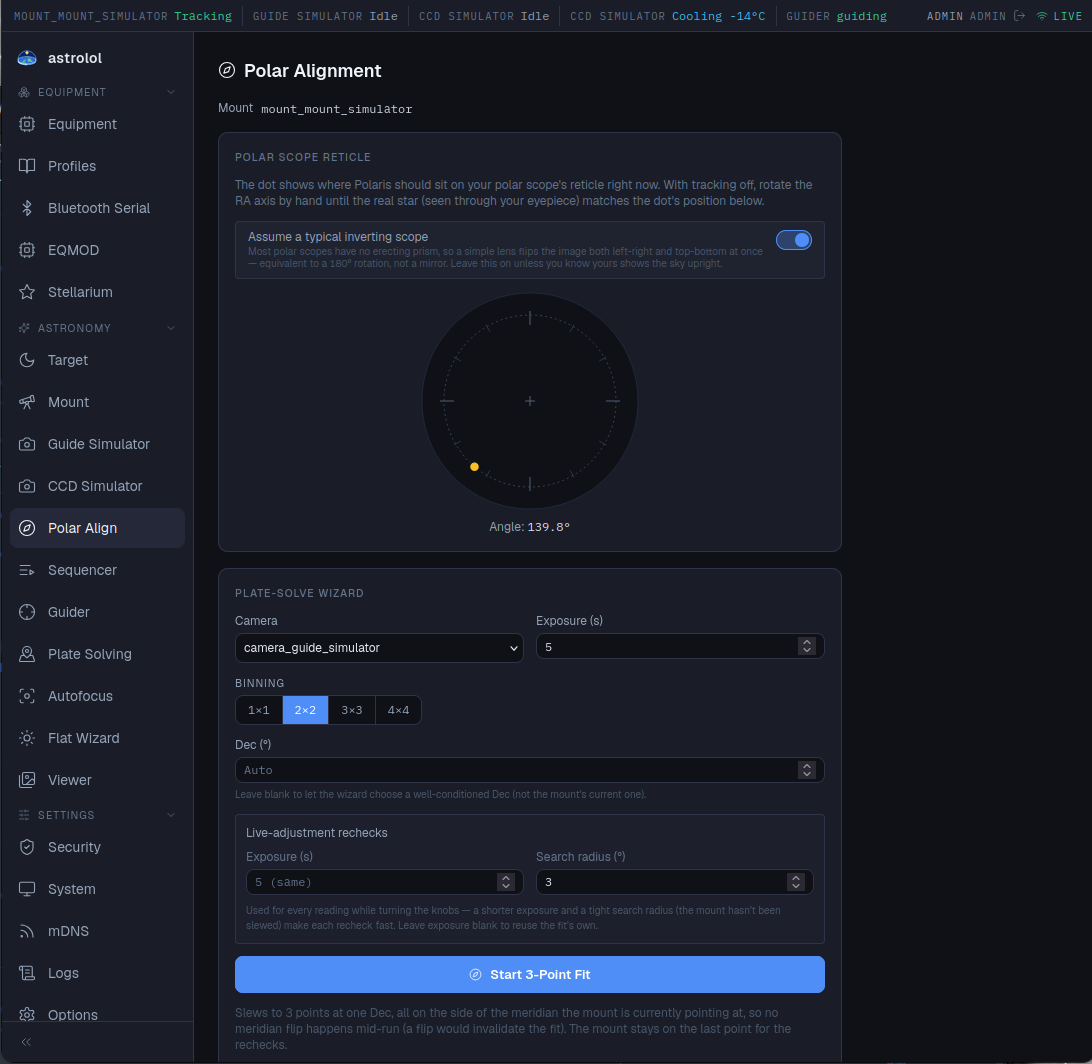Click the Sequencer list icon
The width and height of the screenshot is (1092, 1064).
coord(27,570)
